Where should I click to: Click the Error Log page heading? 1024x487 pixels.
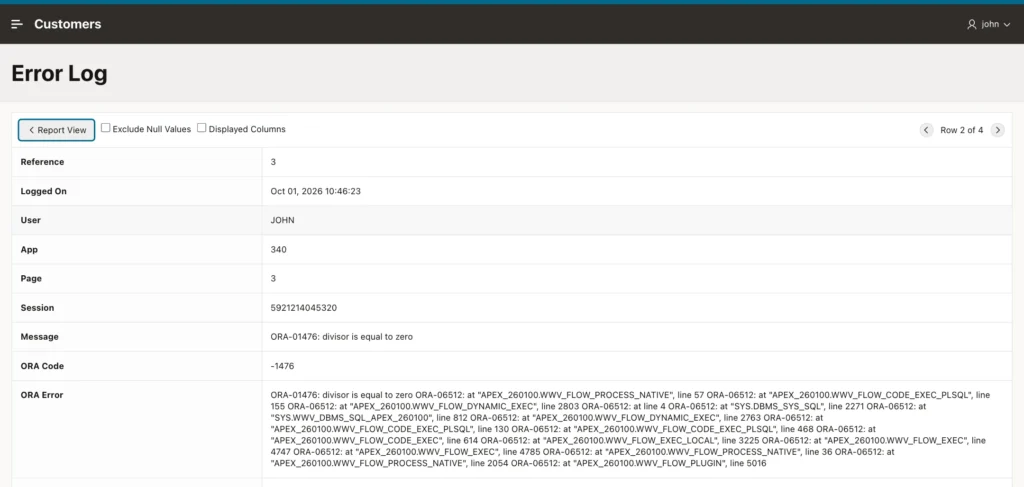click(x=59, y=74)
